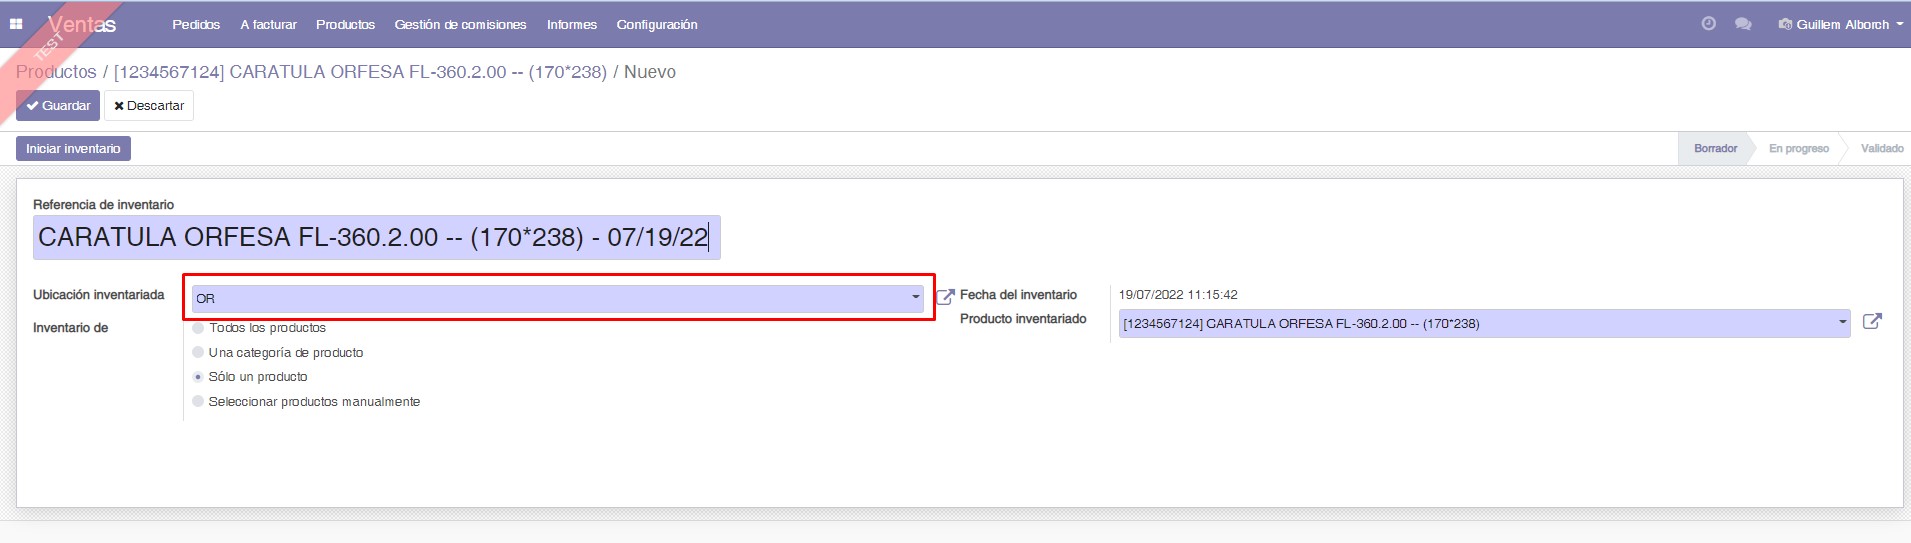Open external link for Producto inventariado
The height and width of the screenshot is (543, 1911).
coord(1872,322)
